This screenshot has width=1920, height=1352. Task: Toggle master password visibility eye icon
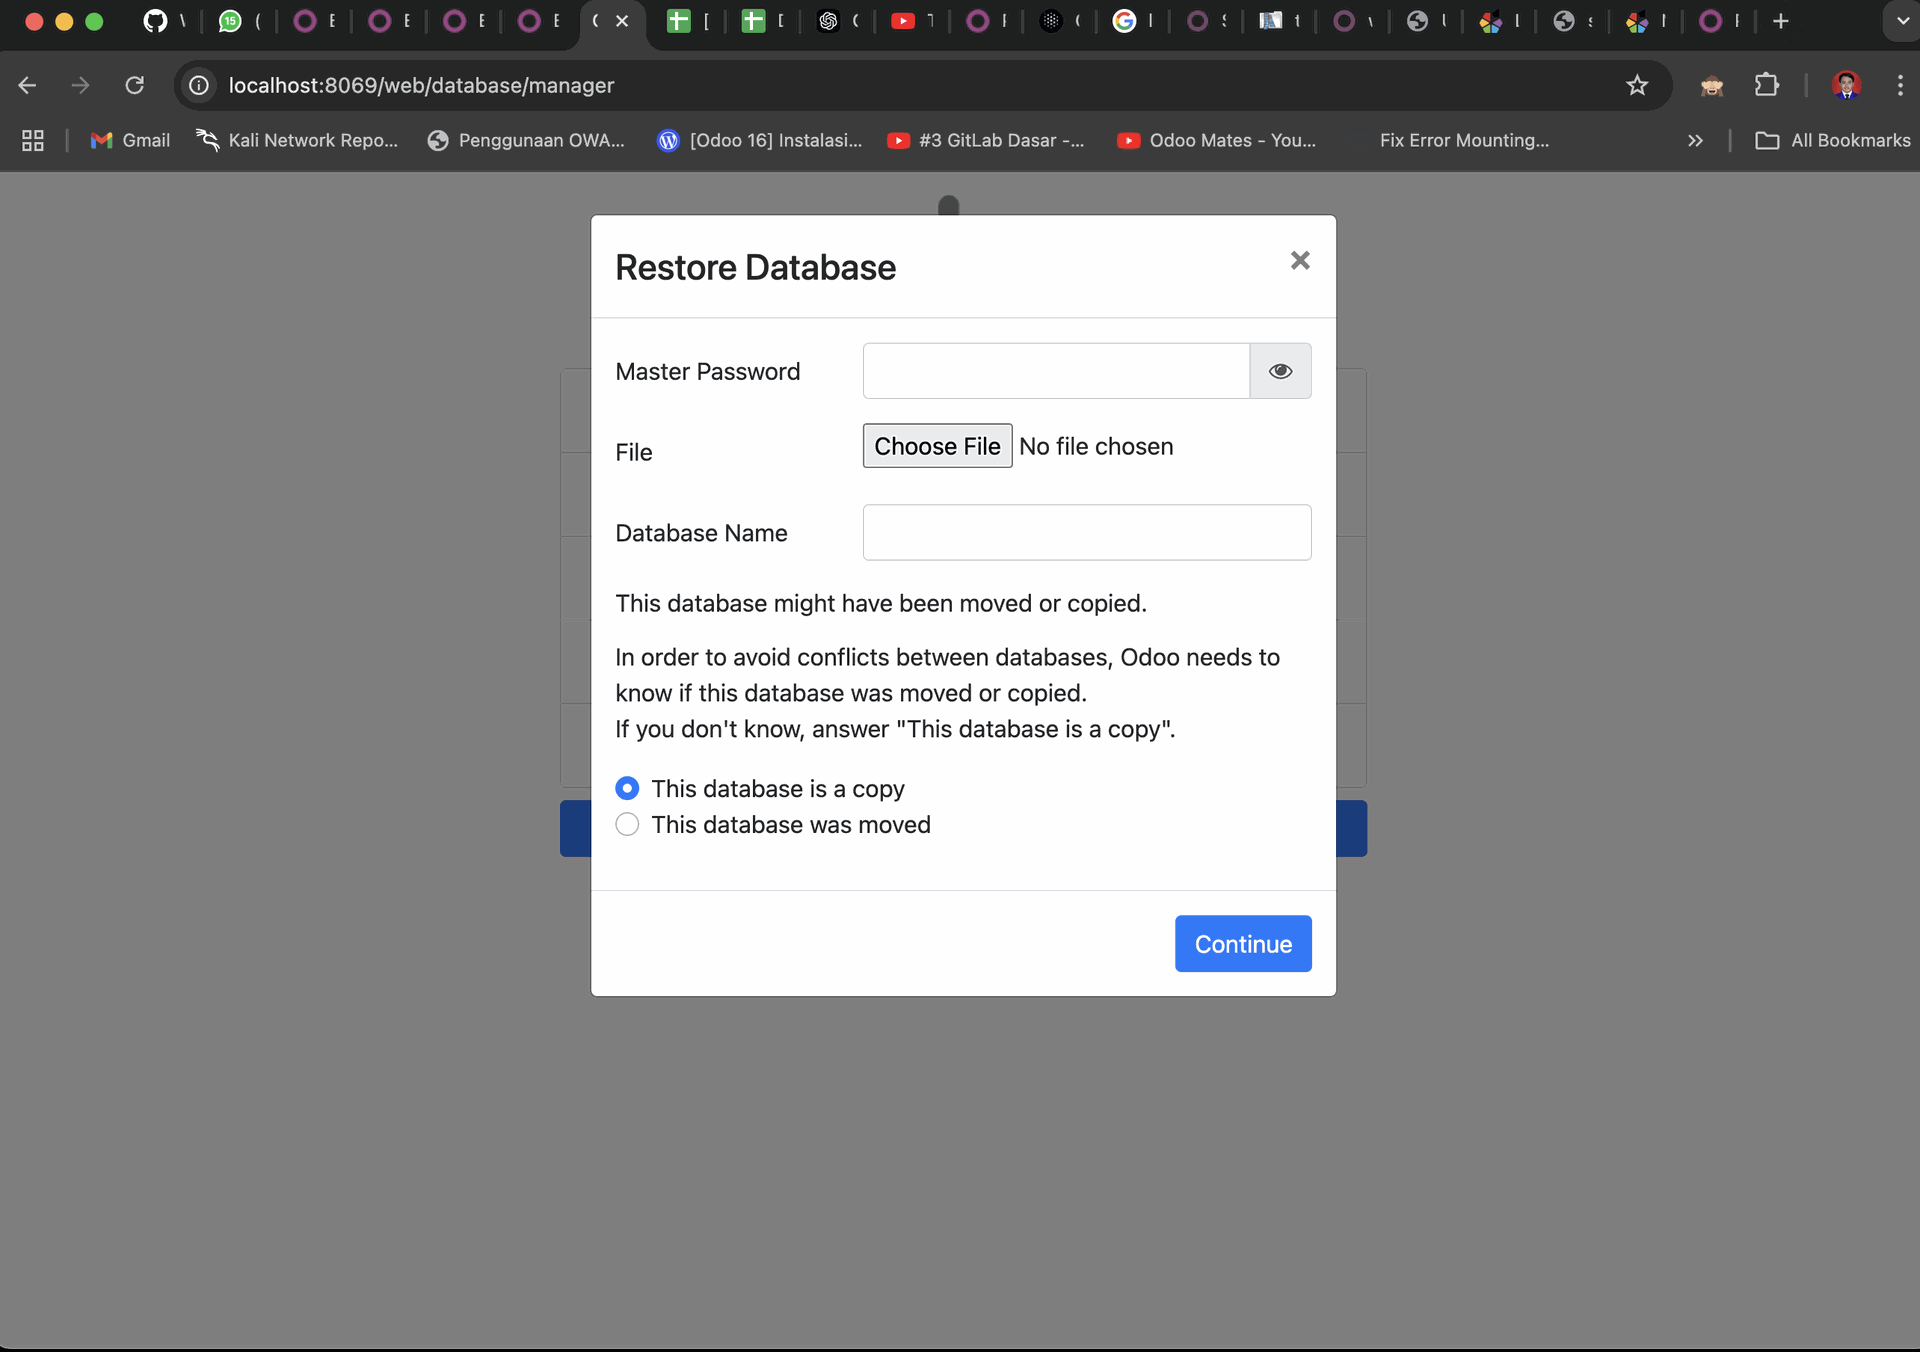[x=1280, y=371]
